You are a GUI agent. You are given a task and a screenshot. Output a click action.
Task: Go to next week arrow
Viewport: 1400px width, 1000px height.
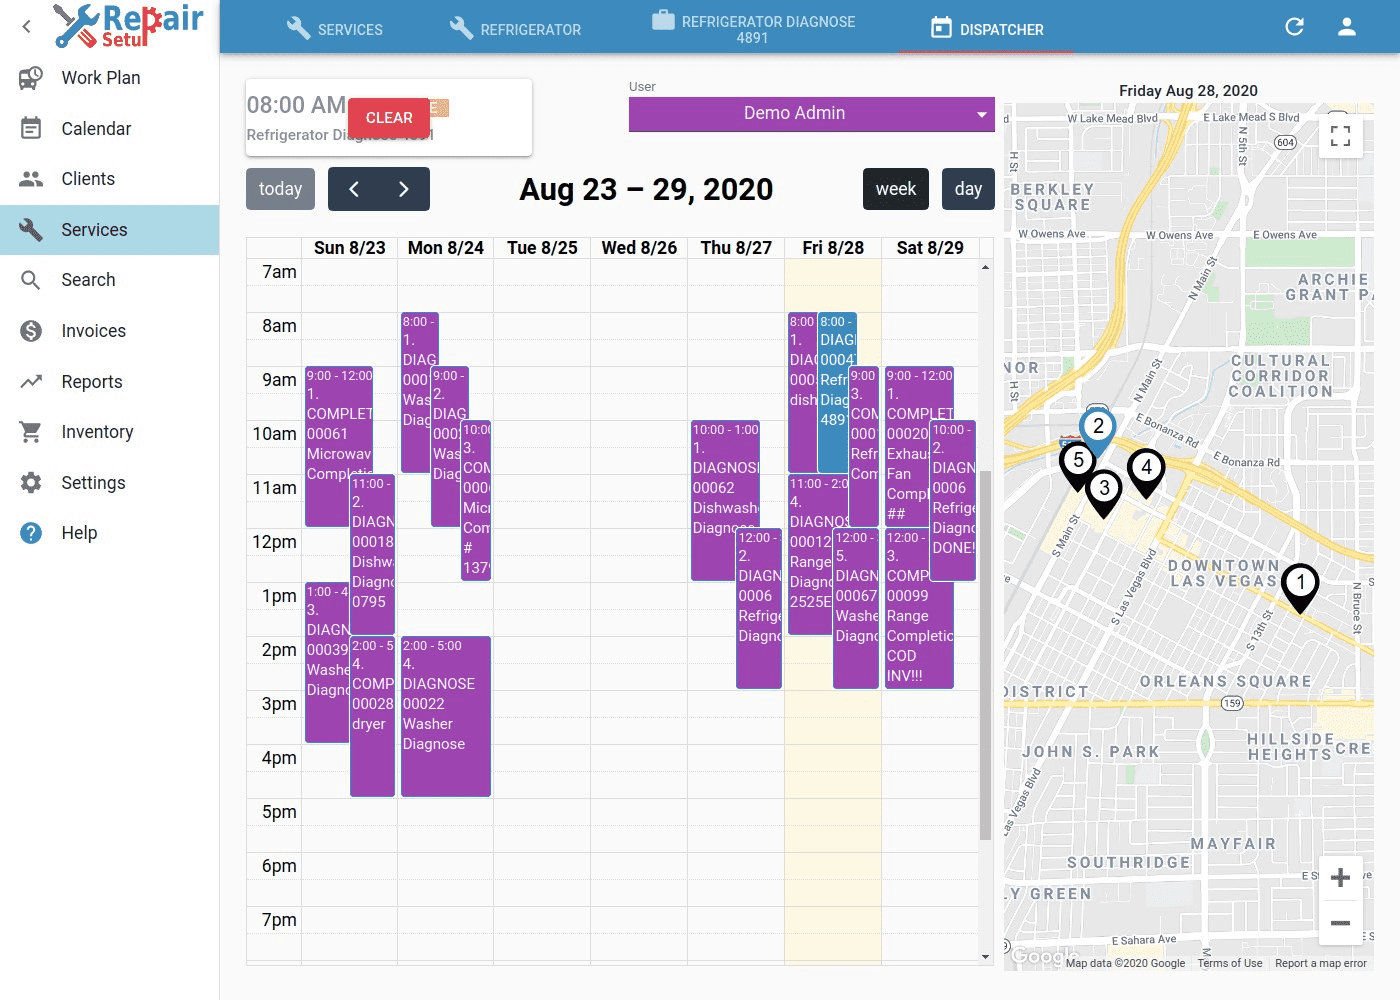click(x=404, y=189)
